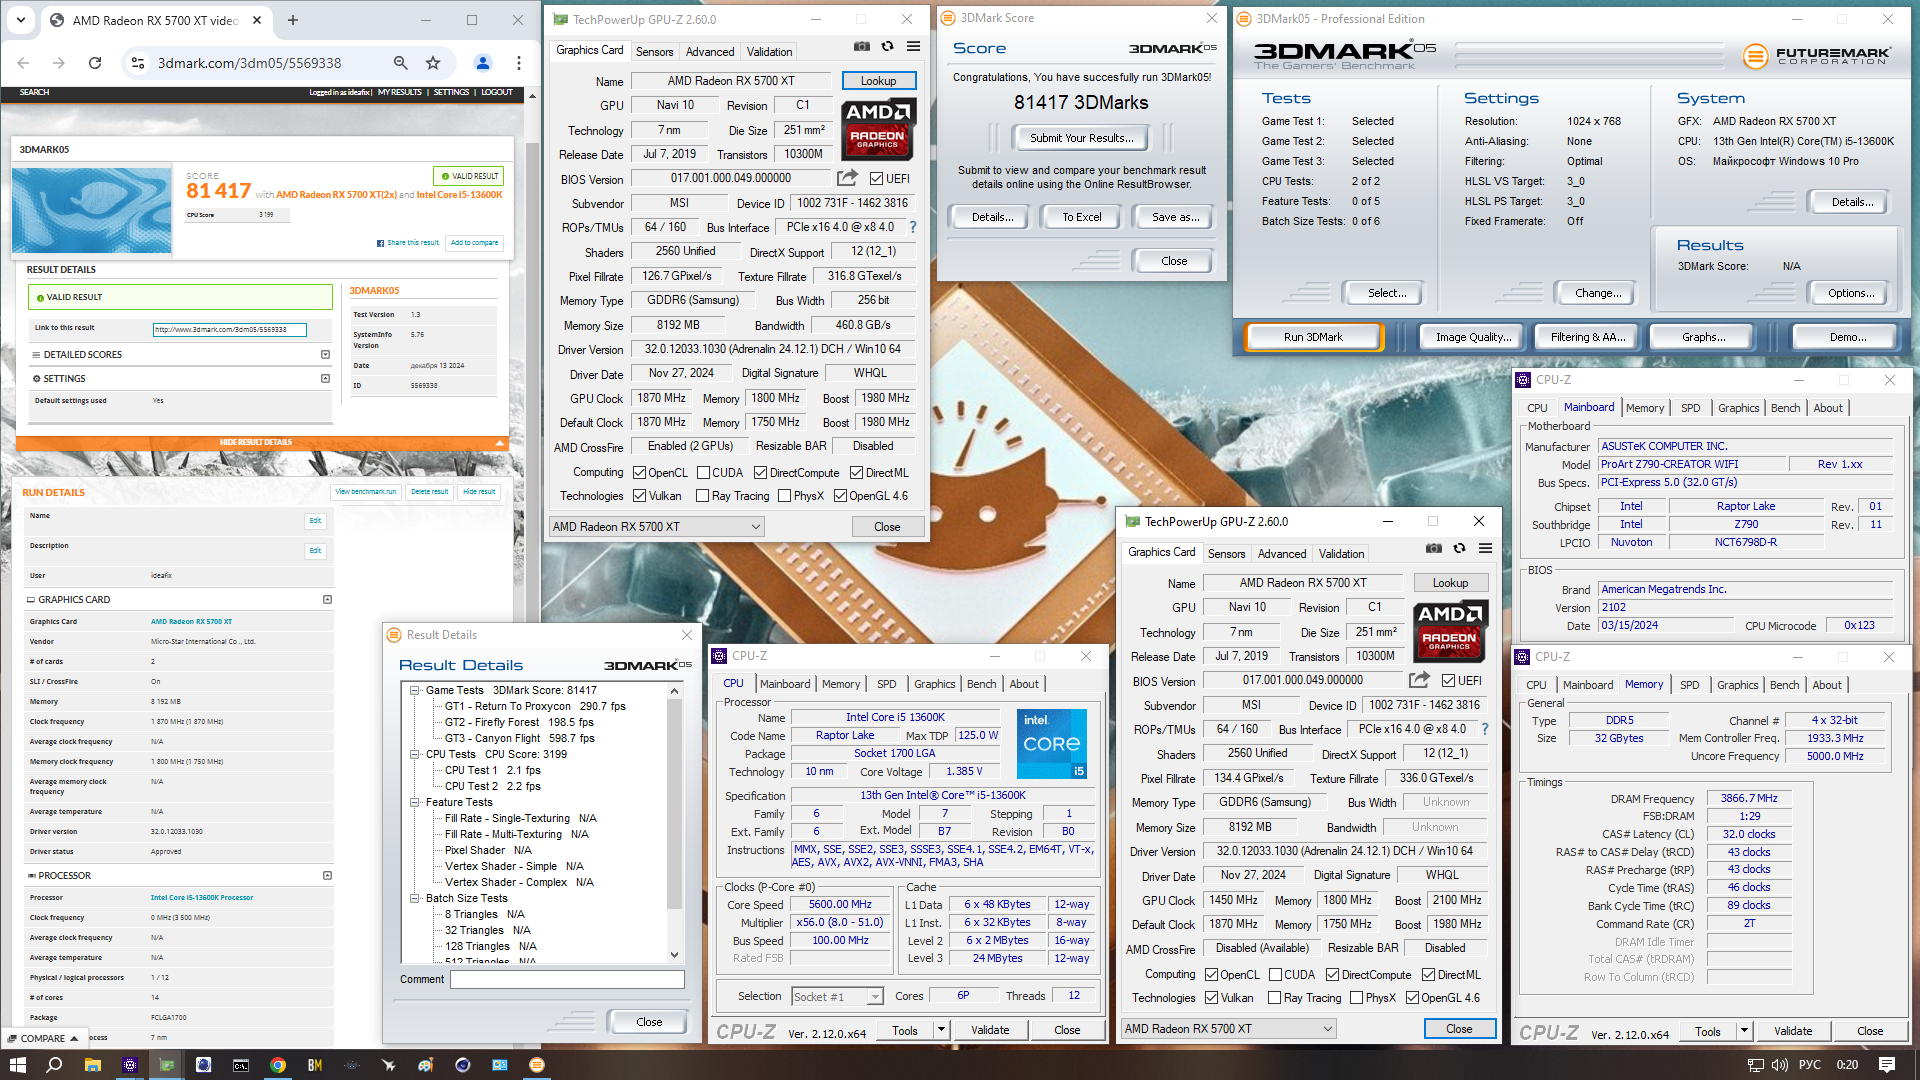
Task: Open Validation tab in bottom GPU-Z window
Action: click(x=1341, y=554)
